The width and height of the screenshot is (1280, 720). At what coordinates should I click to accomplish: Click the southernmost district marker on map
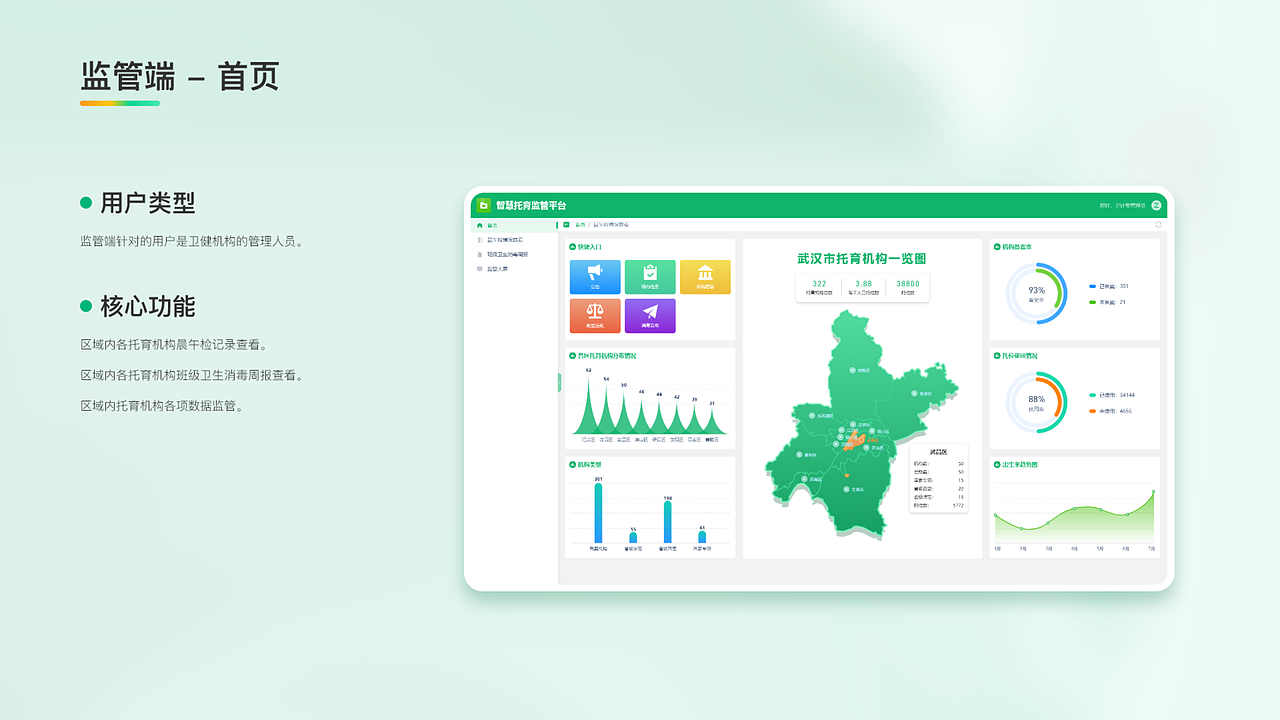(846, 489)
